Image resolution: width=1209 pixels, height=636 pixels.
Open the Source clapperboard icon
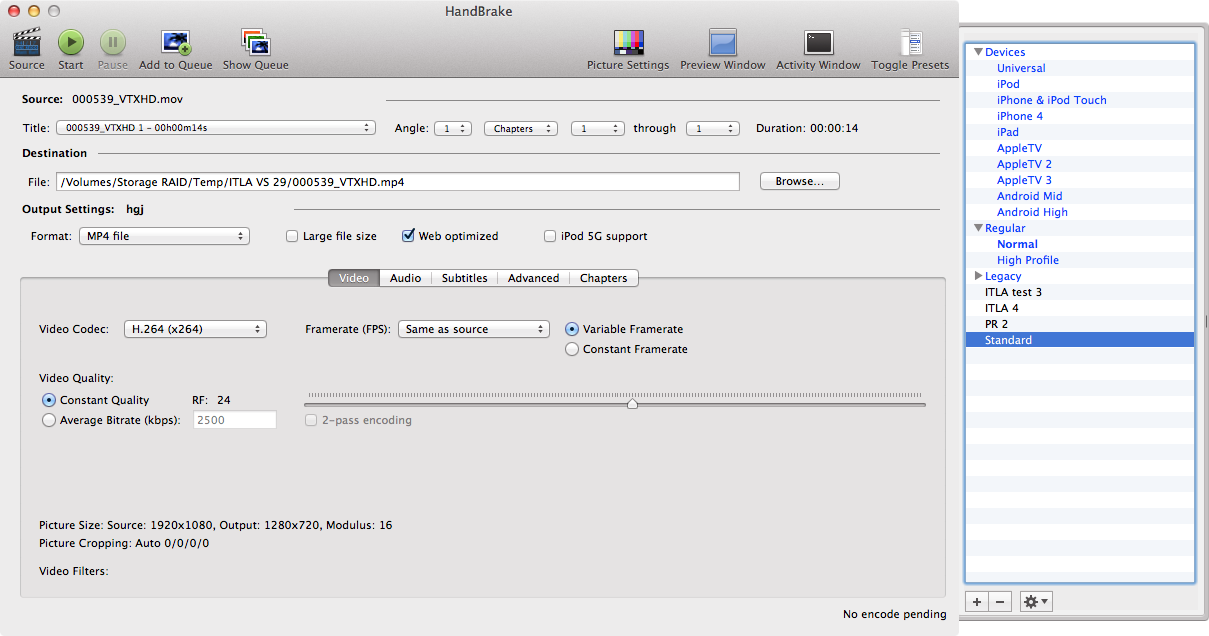point(27,42)
